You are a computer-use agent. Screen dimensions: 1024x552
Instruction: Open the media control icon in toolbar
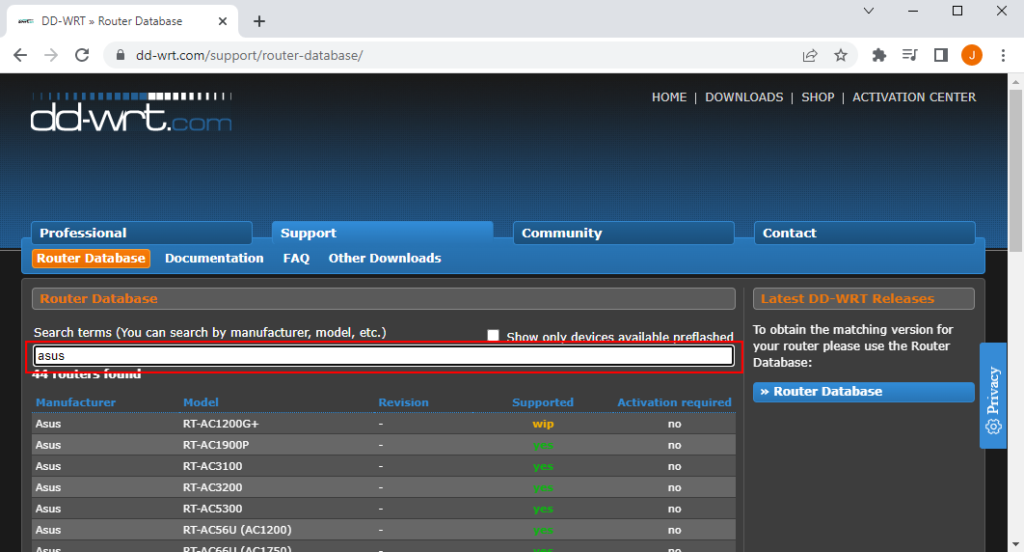coord(910,56)
